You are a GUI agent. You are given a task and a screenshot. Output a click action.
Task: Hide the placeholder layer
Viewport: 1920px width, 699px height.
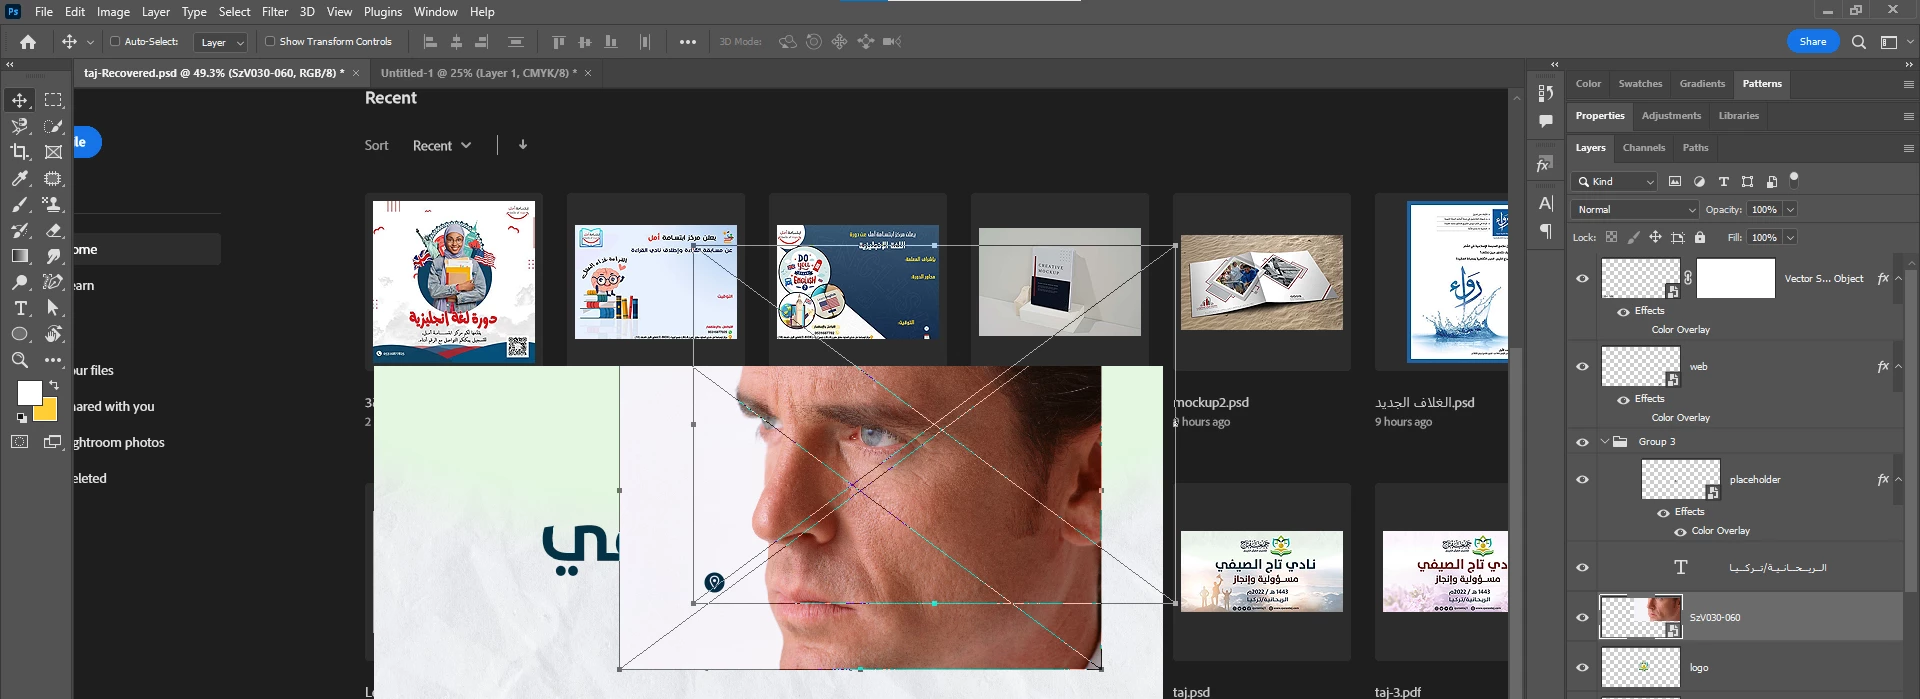tap(1582, 480)
